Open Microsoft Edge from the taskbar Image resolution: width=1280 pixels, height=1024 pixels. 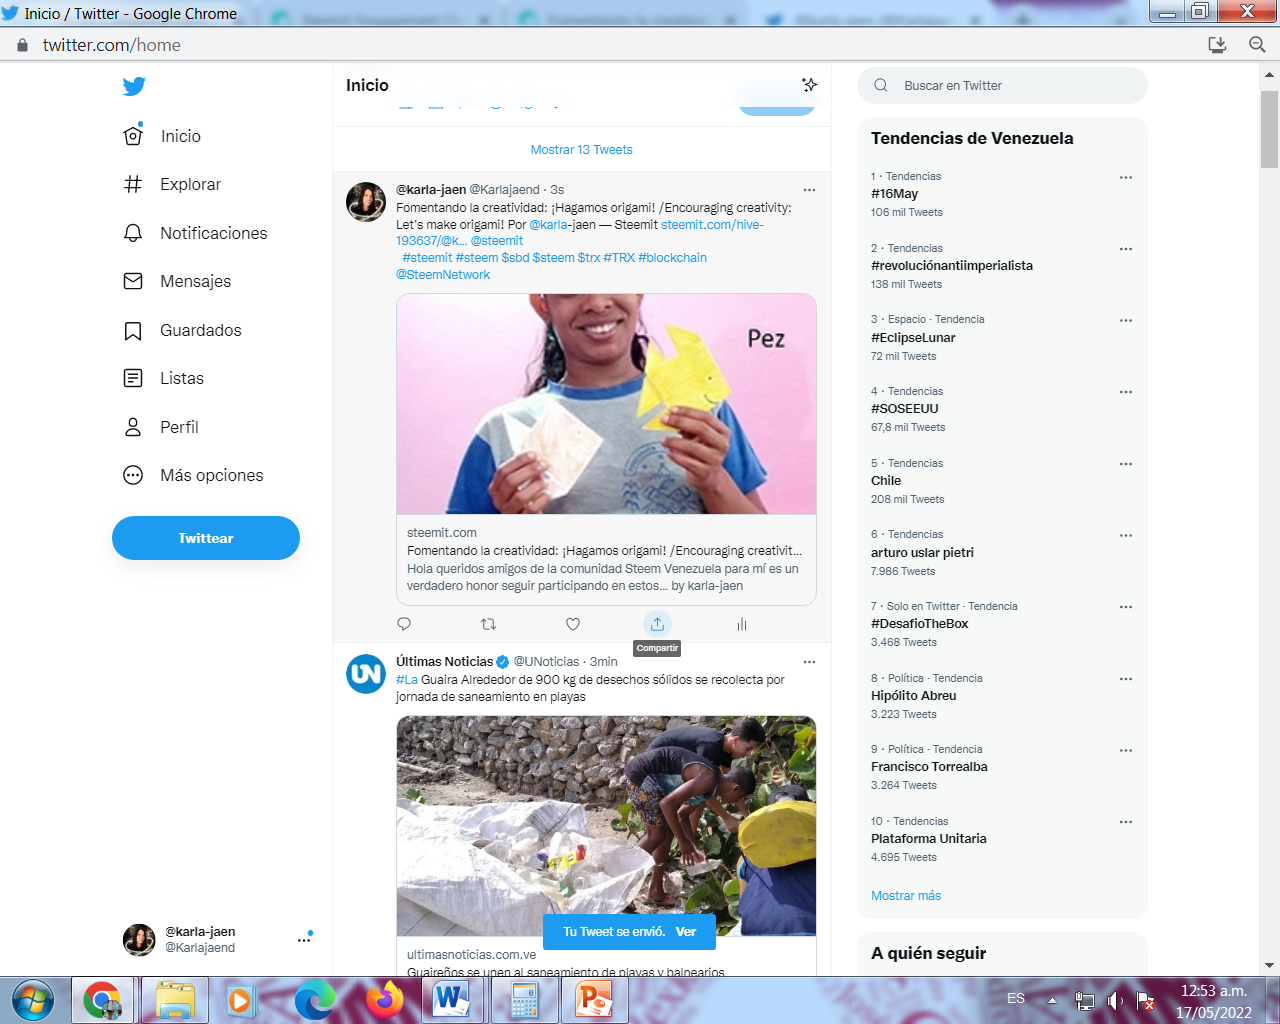tap(316, 1000)
